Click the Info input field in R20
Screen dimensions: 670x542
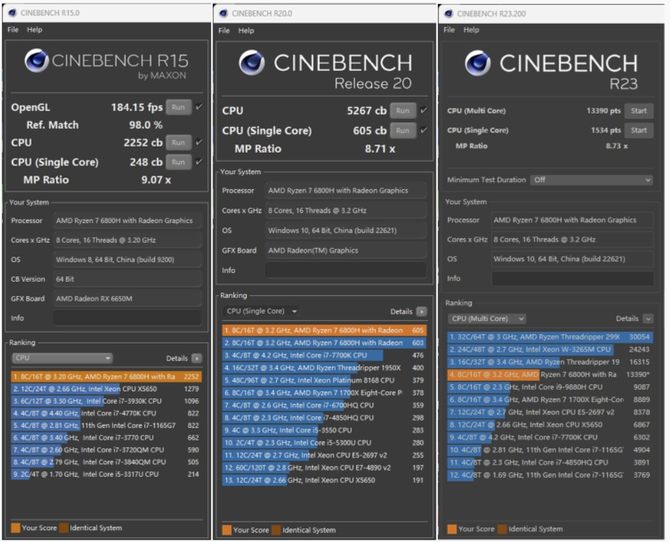pyautogui.click(x=345, y=270)
